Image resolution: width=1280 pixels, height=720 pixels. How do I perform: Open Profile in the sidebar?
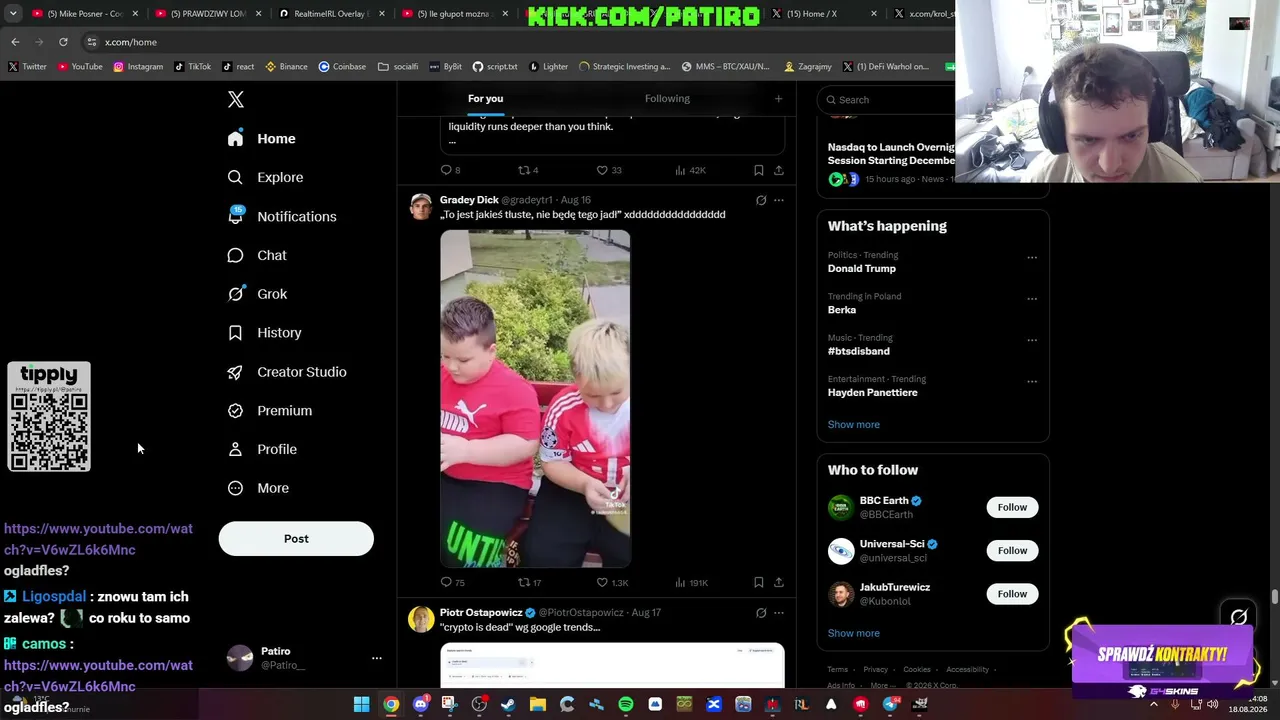click(262, 449)
